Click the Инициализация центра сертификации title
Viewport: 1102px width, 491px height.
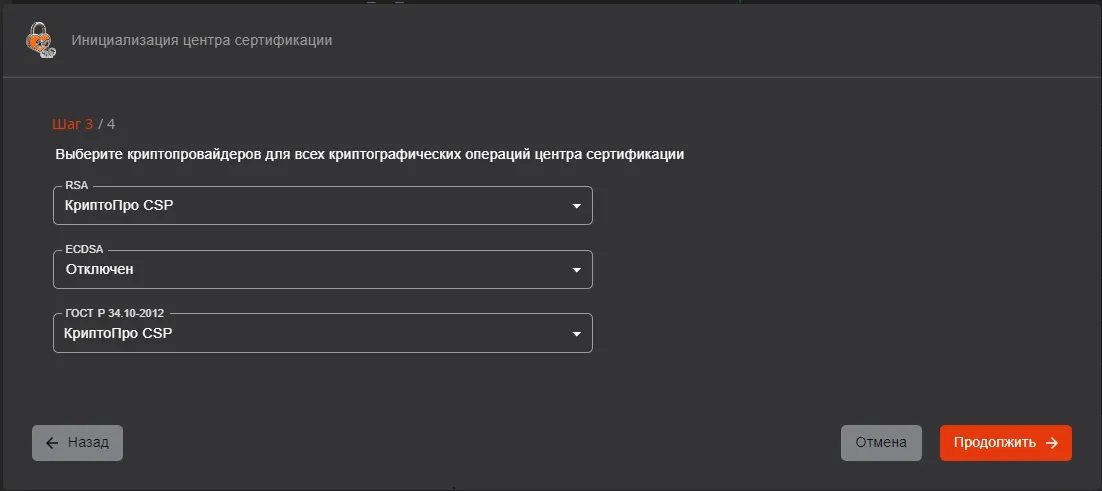tap(202, 40)
